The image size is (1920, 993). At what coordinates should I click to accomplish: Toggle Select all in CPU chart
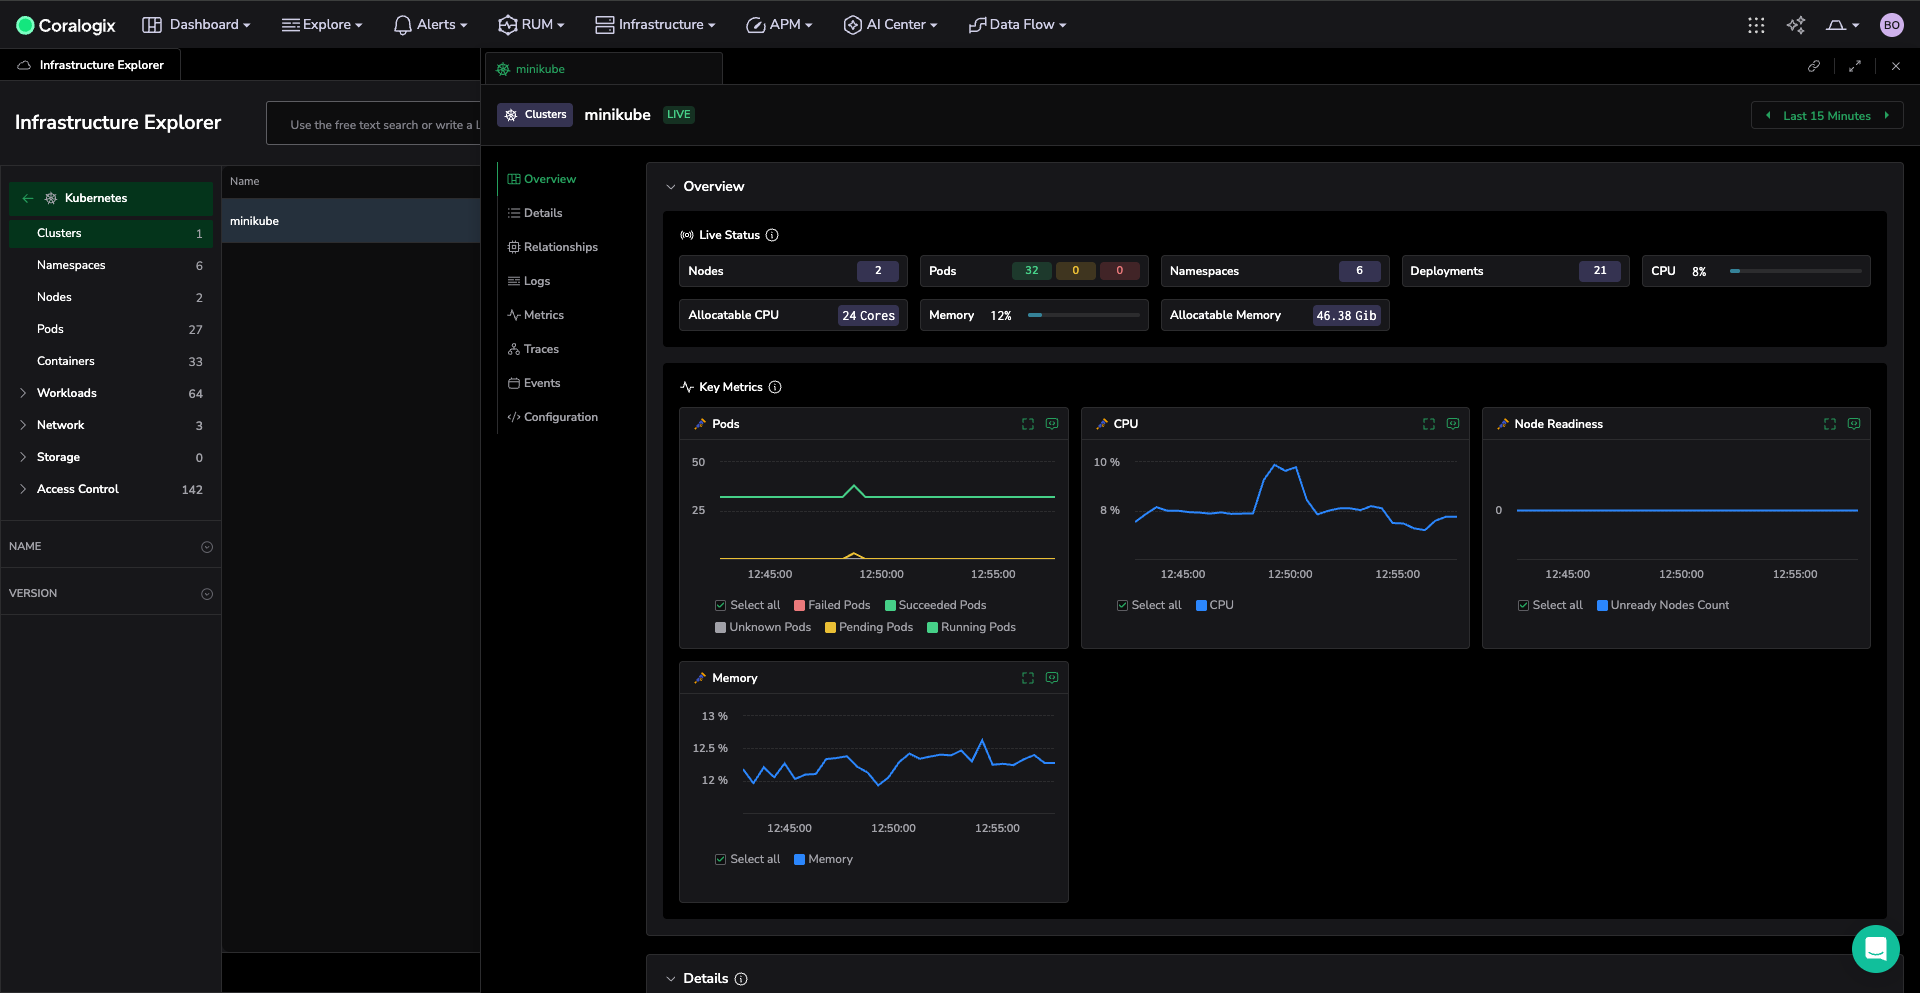[x=1149, y=605]
